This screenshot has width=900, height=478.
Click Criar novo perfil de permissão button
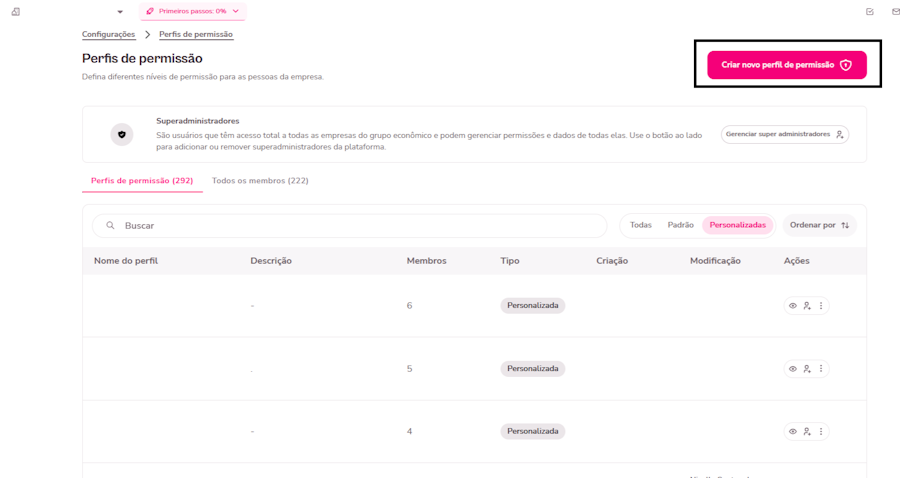coord(786,65)
